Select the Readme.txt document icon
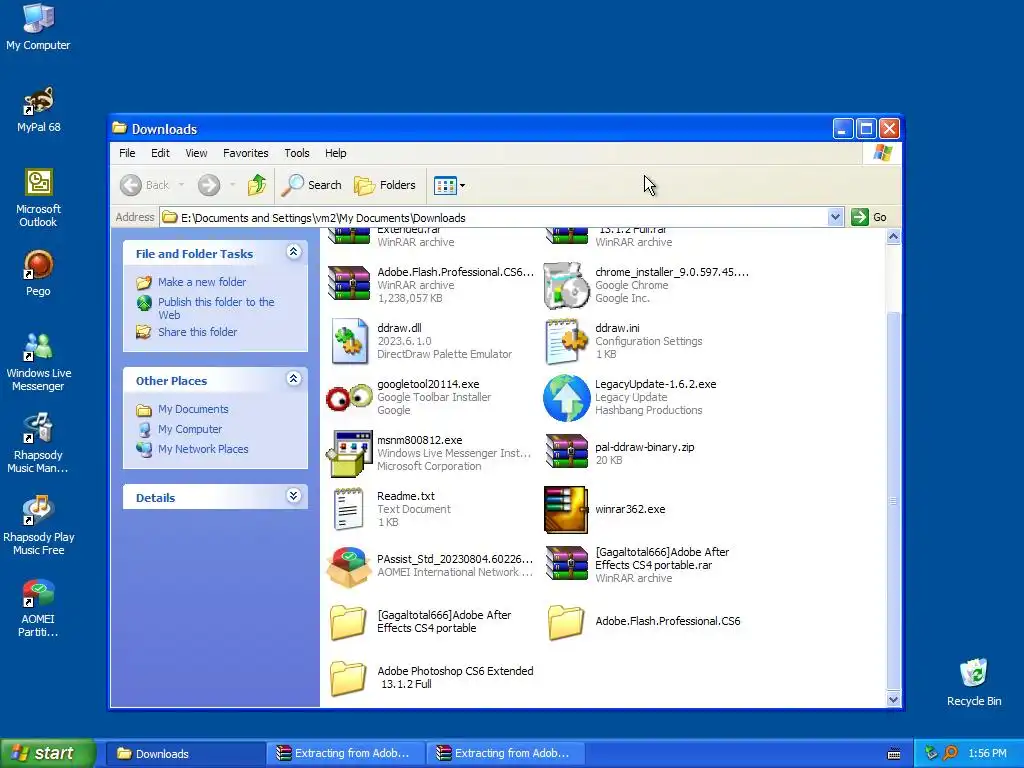Screen dimensions: 1024x768 point(348,509)
